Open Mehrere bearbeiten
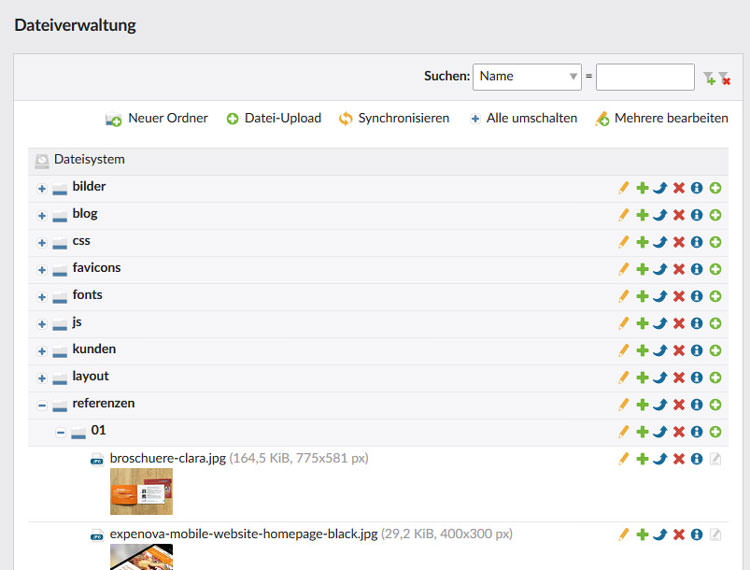Image resolution: width=750 pixels, height=570 pixels. pyautogui.click(x=662, y=118)
